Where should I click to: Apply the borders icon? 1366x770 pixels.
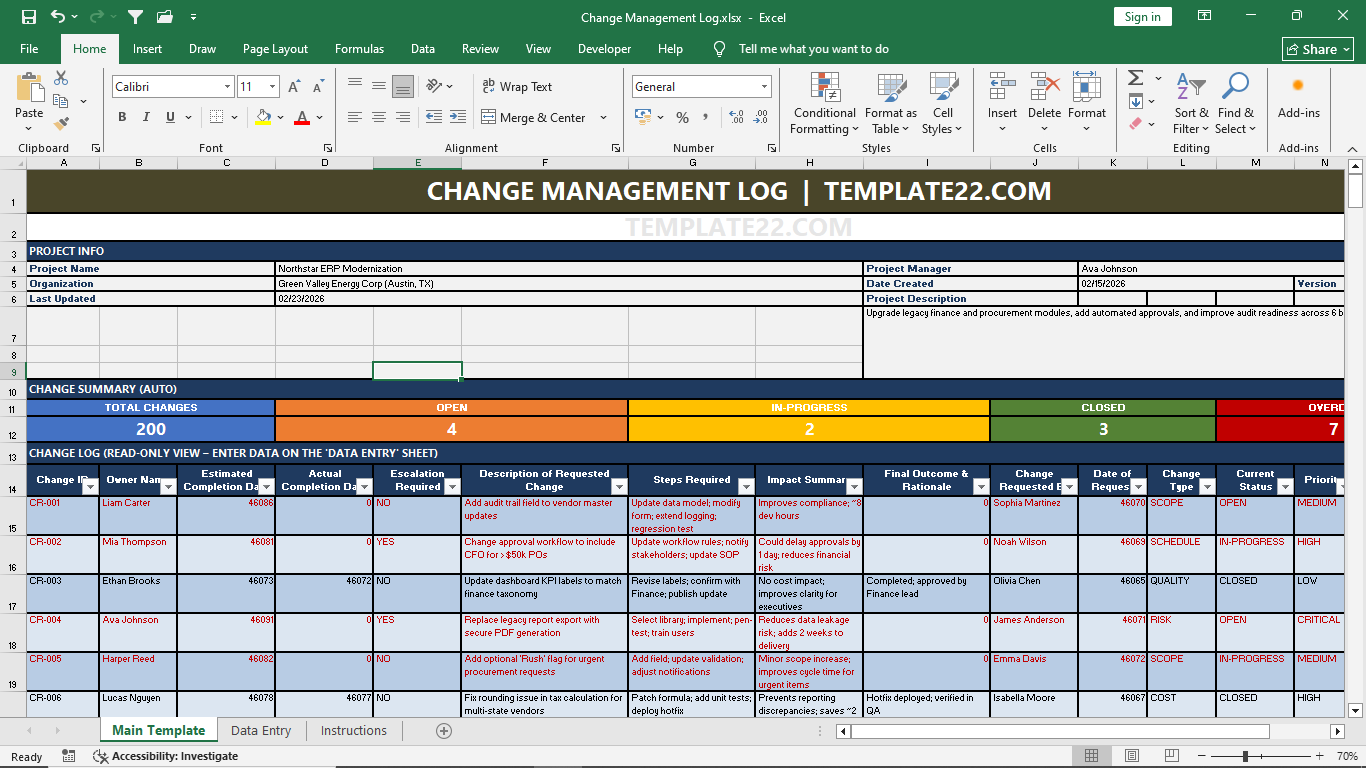point(215,117)
